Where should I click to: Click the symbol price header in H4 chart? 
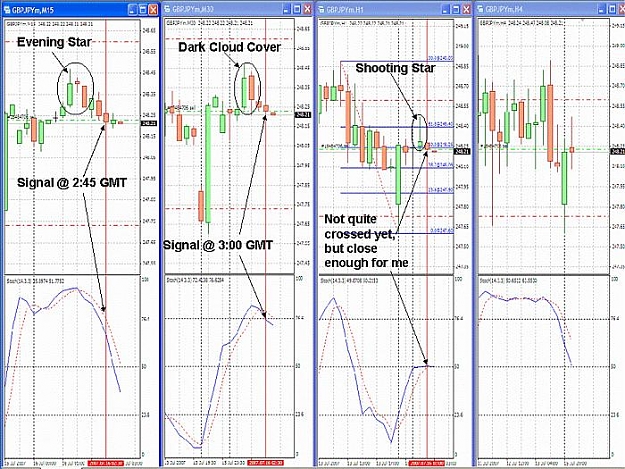coord(521,24)
